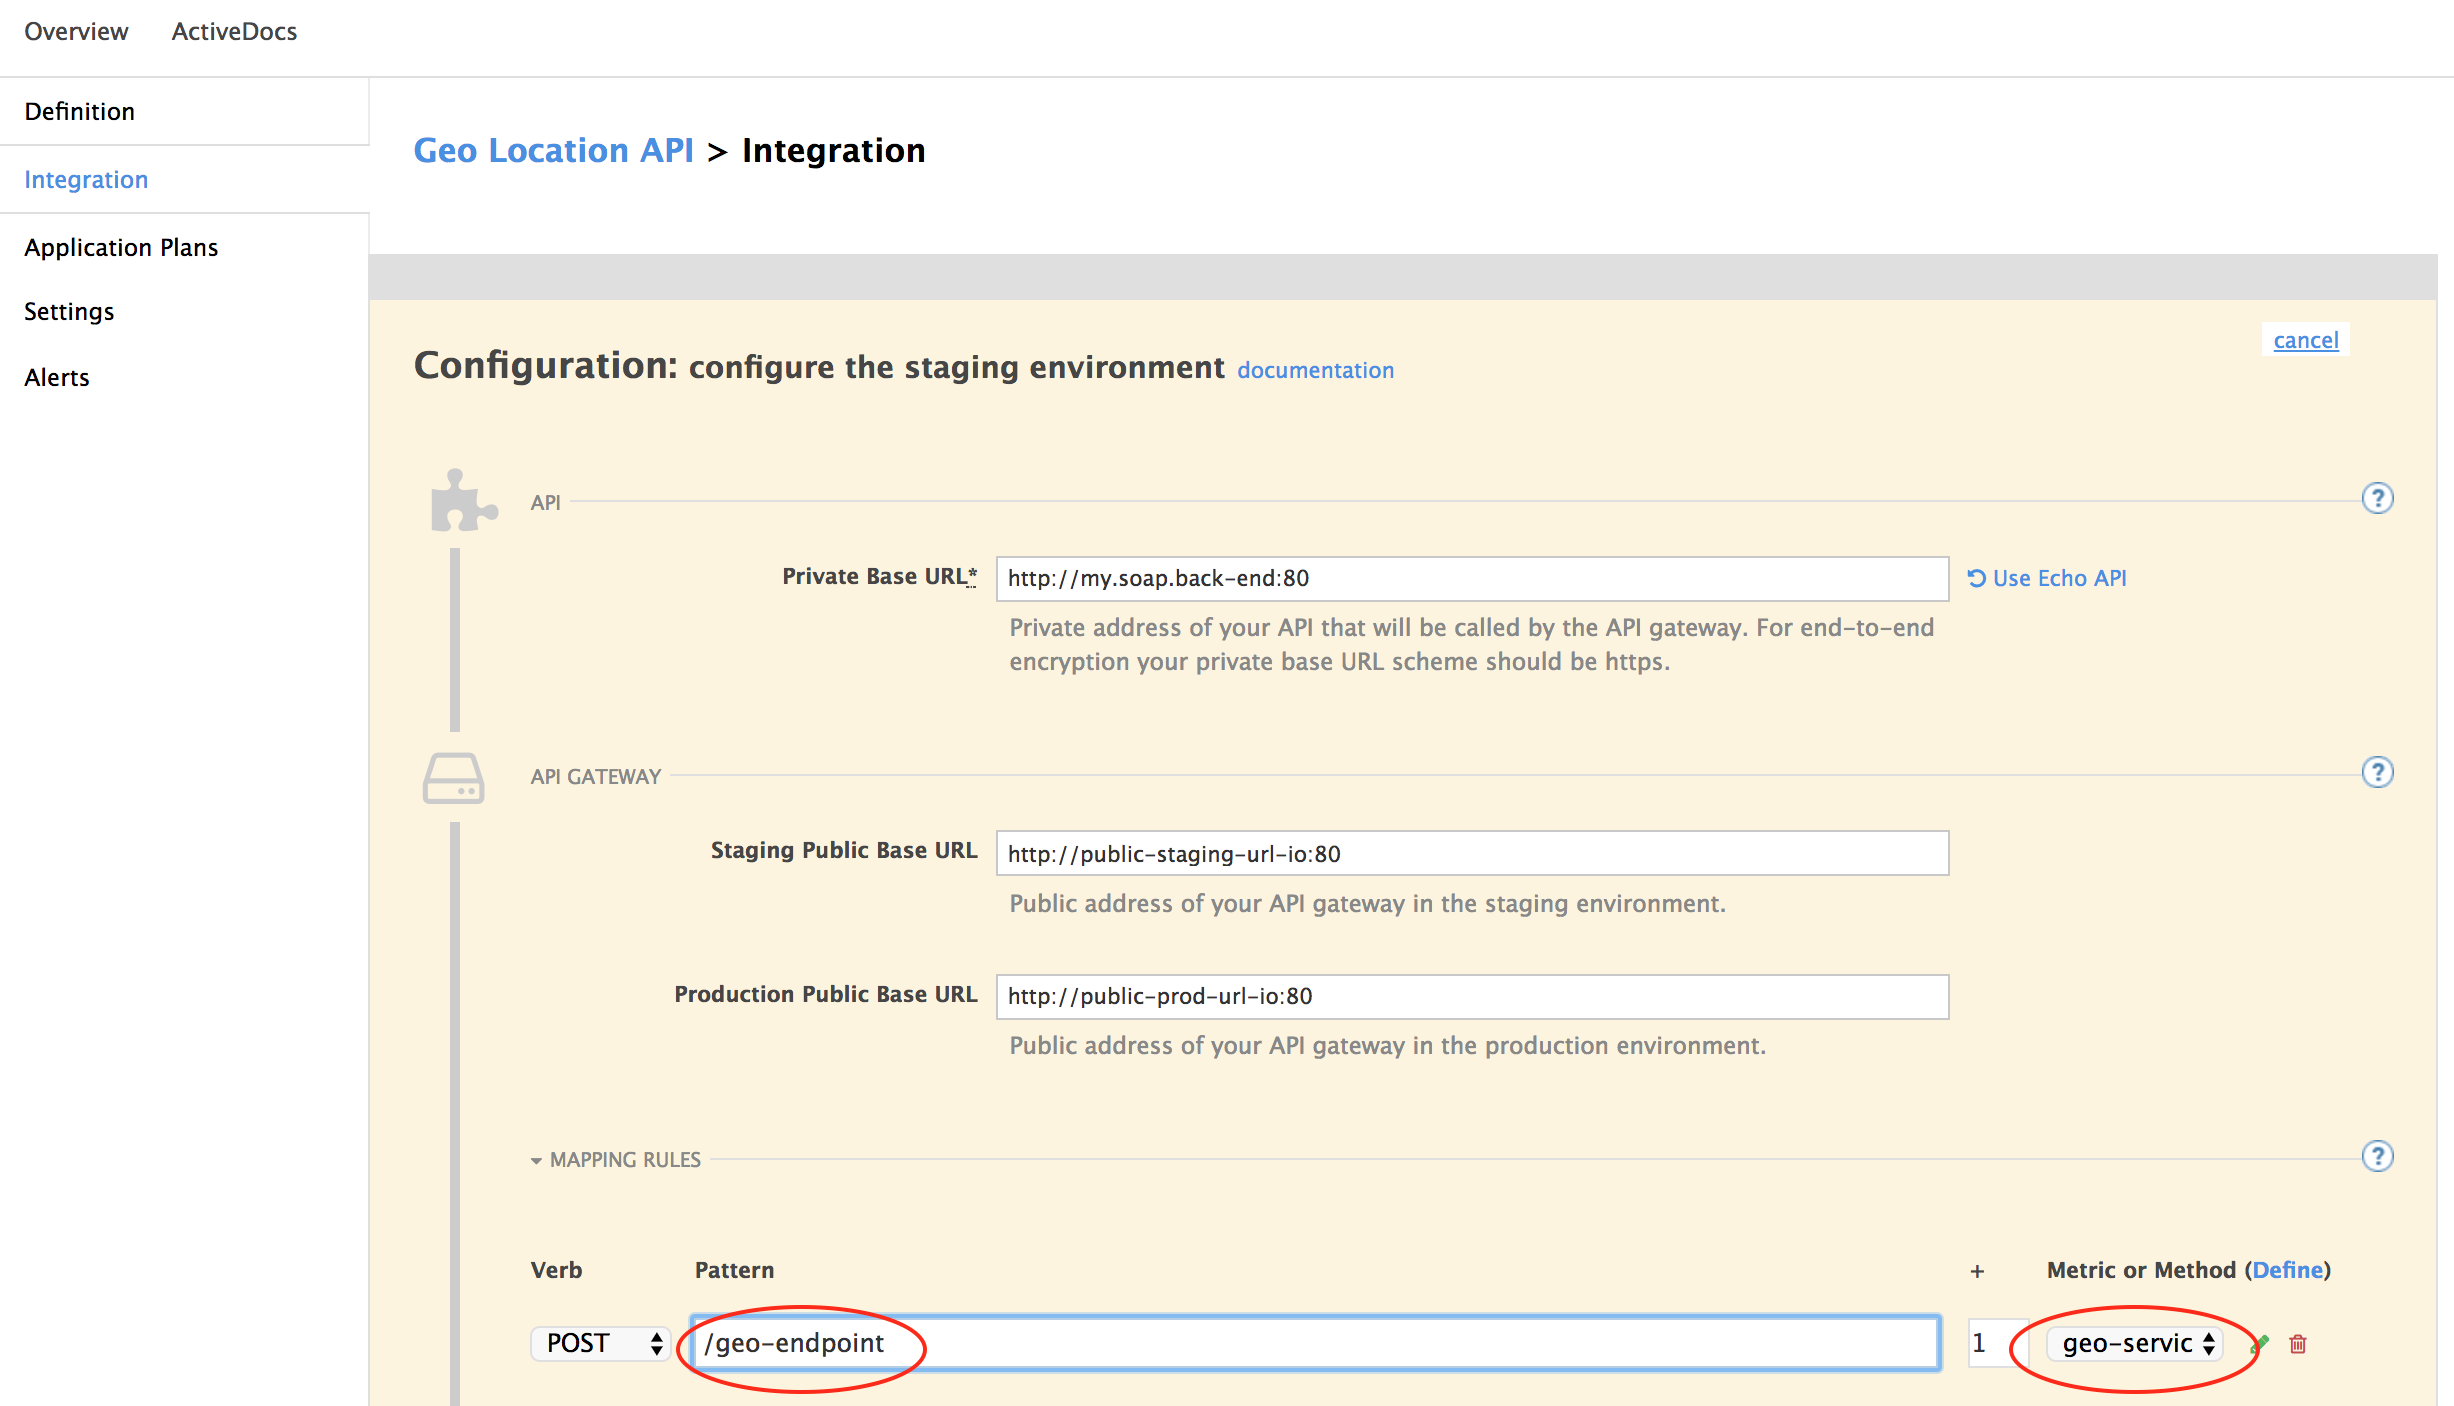This screenshot has width=2454, height=1406.
Task: Open the ActiveDocs tab
Action: click(234, 32)
